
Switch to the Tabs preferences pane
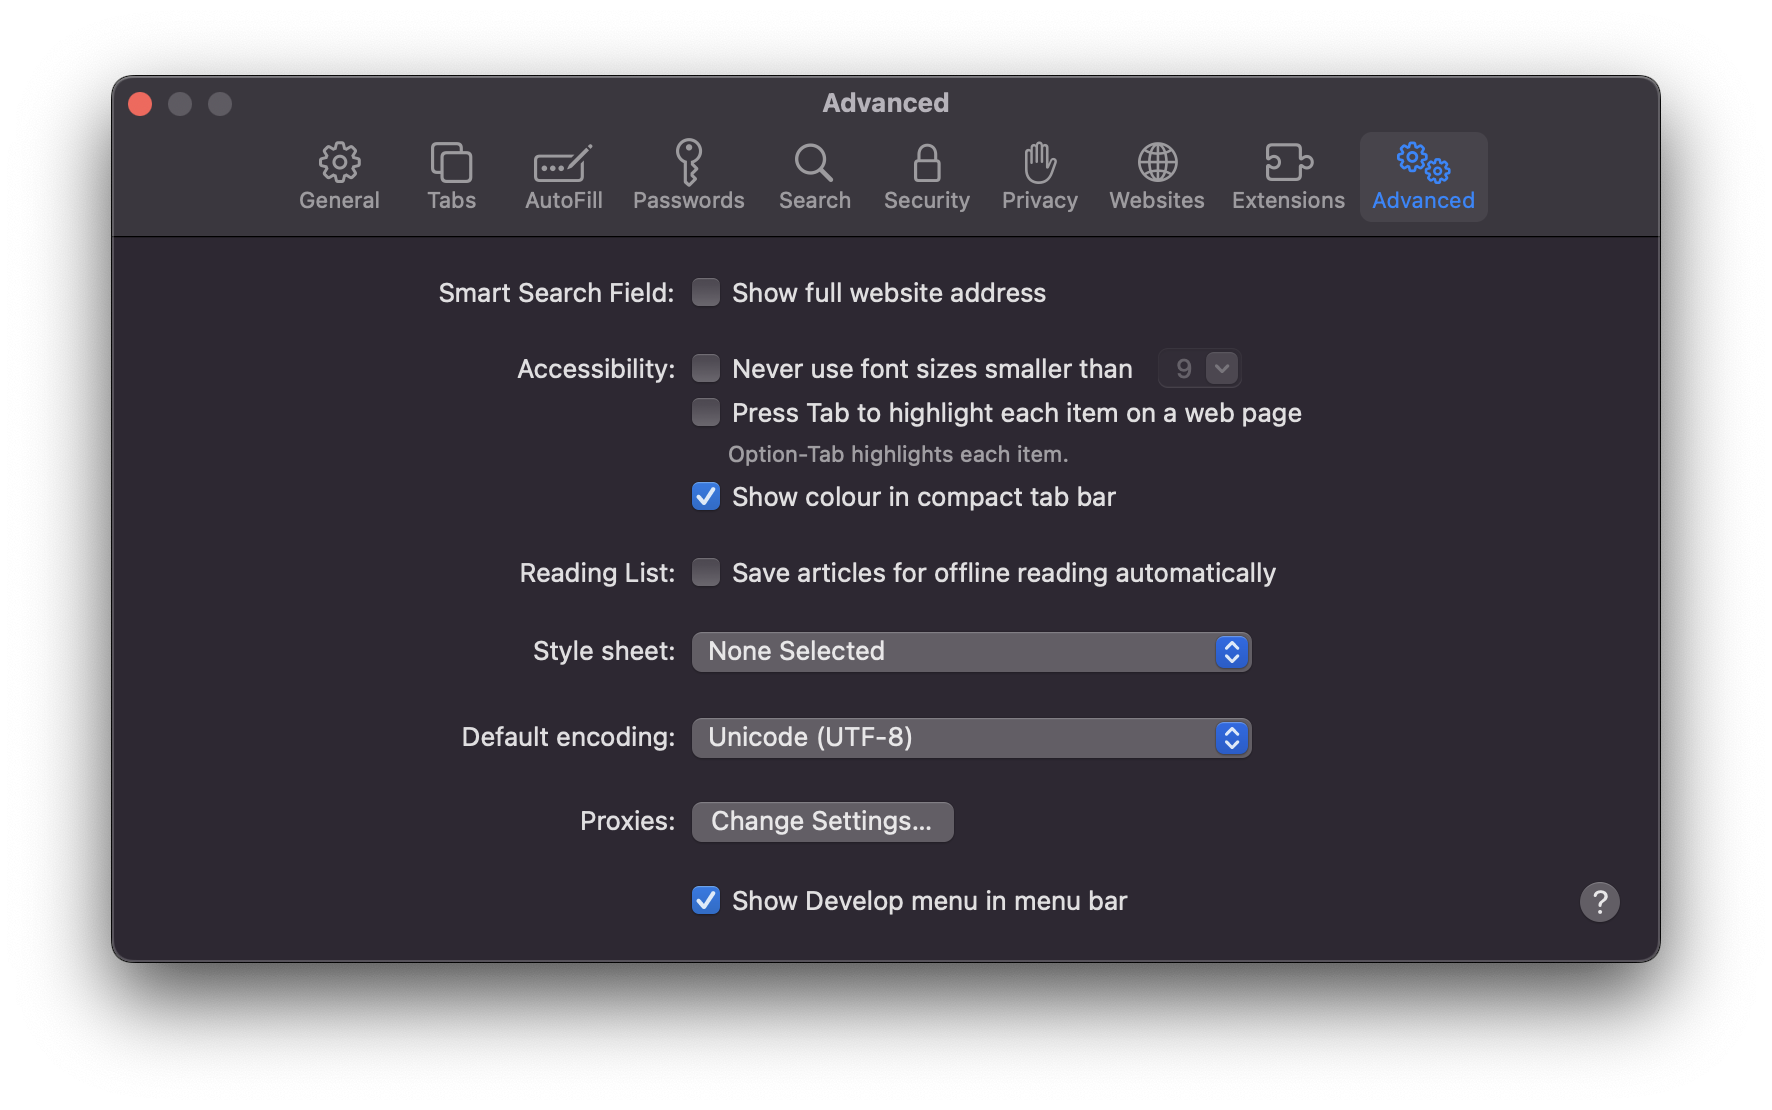click(451, 176)
